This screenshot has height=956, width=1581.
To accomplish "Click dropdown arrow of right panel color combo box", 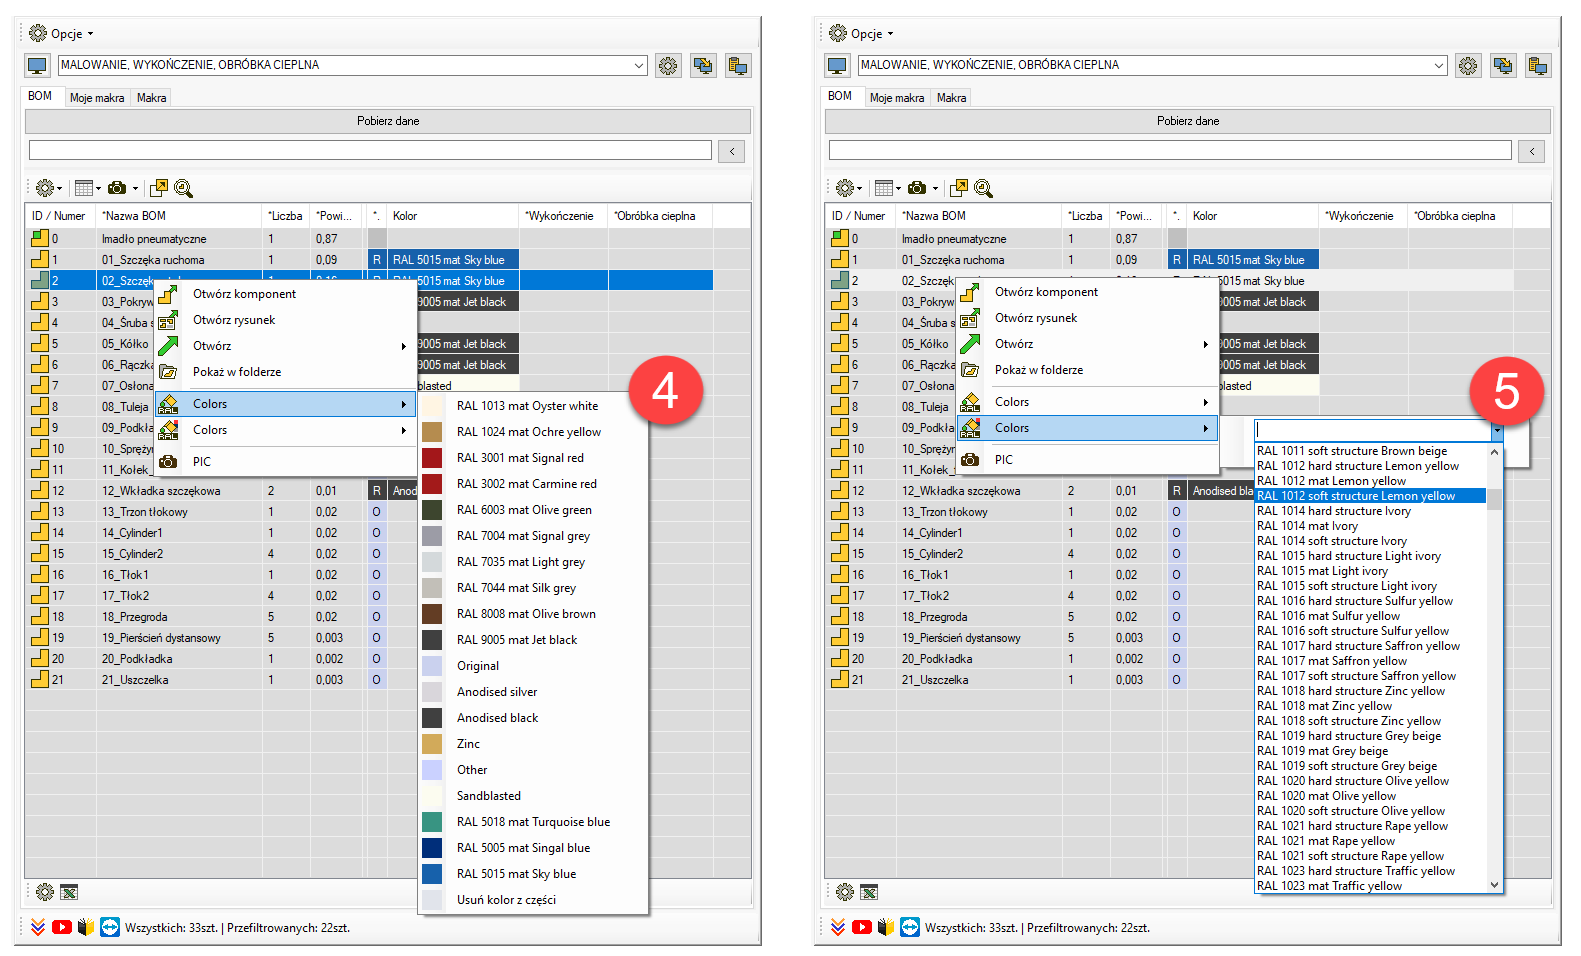I will coord(1497,430).
